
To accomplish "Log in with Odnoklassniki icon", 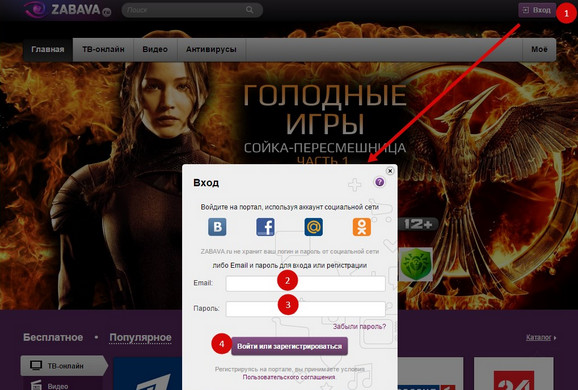I will [362, 227].
